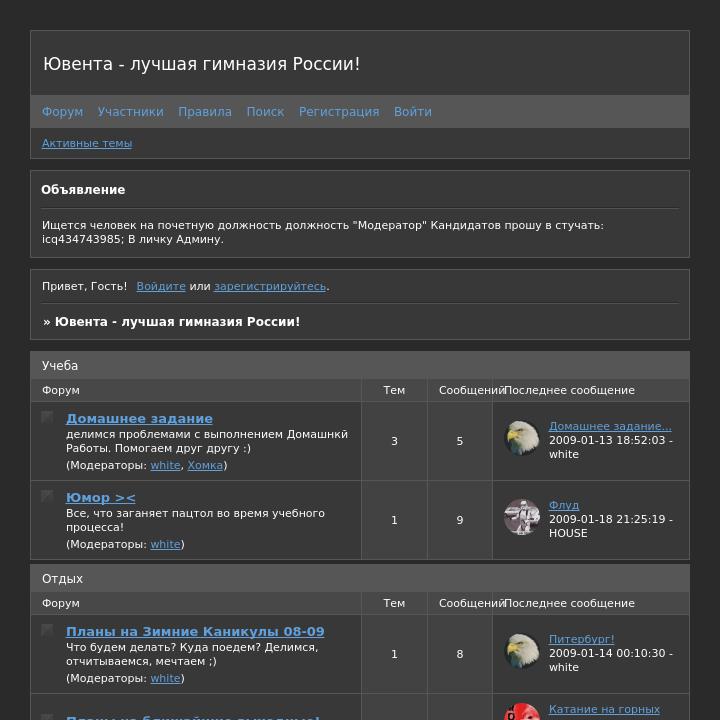Open the Правила menu item
This screenshot has width=720, height=720.
pyautogui.click(x=205, y=112)
